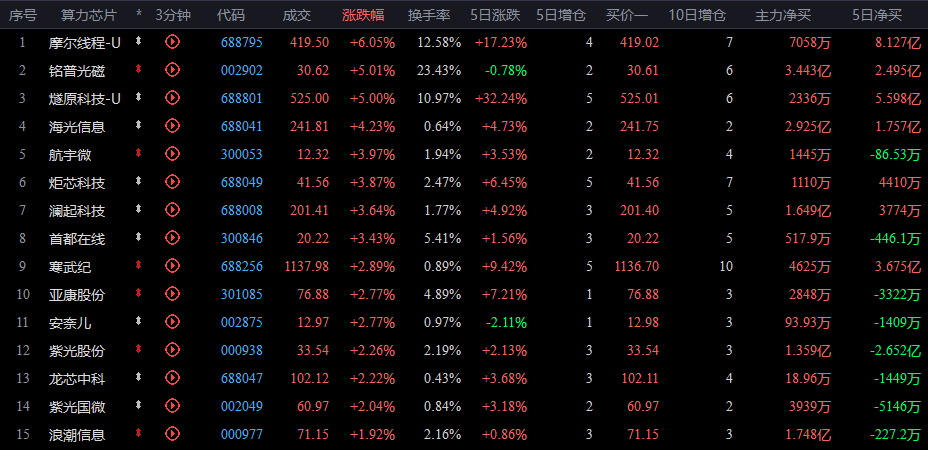
Task: Open 3-minute chart icon for 炬芯科技
Action: click(x=172, y=182)
